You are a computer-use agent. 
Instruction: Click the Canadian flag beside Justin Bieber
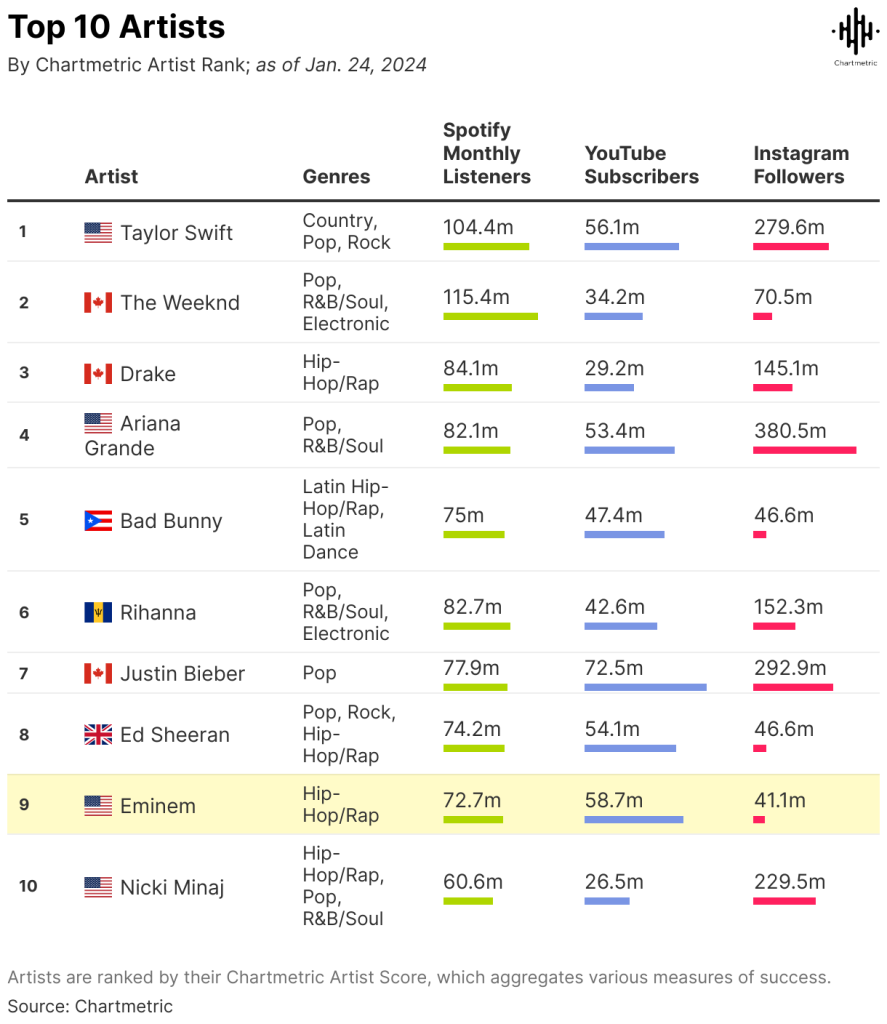tap(98, 673)
